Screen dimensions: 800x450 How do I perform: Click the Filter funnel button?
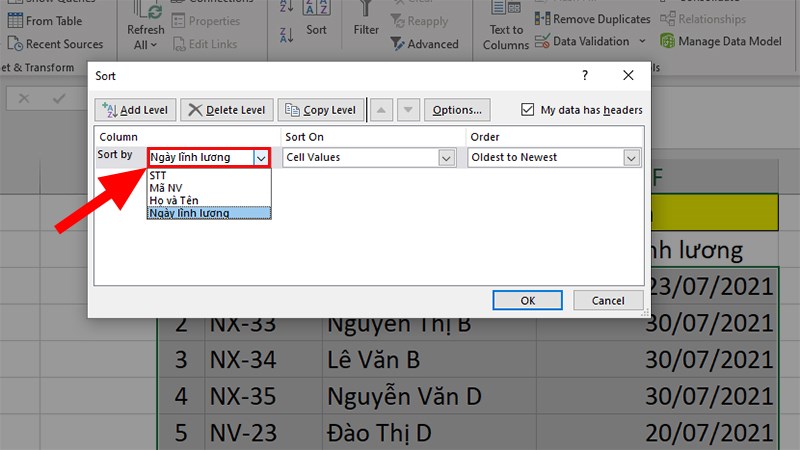coord(366,20)
